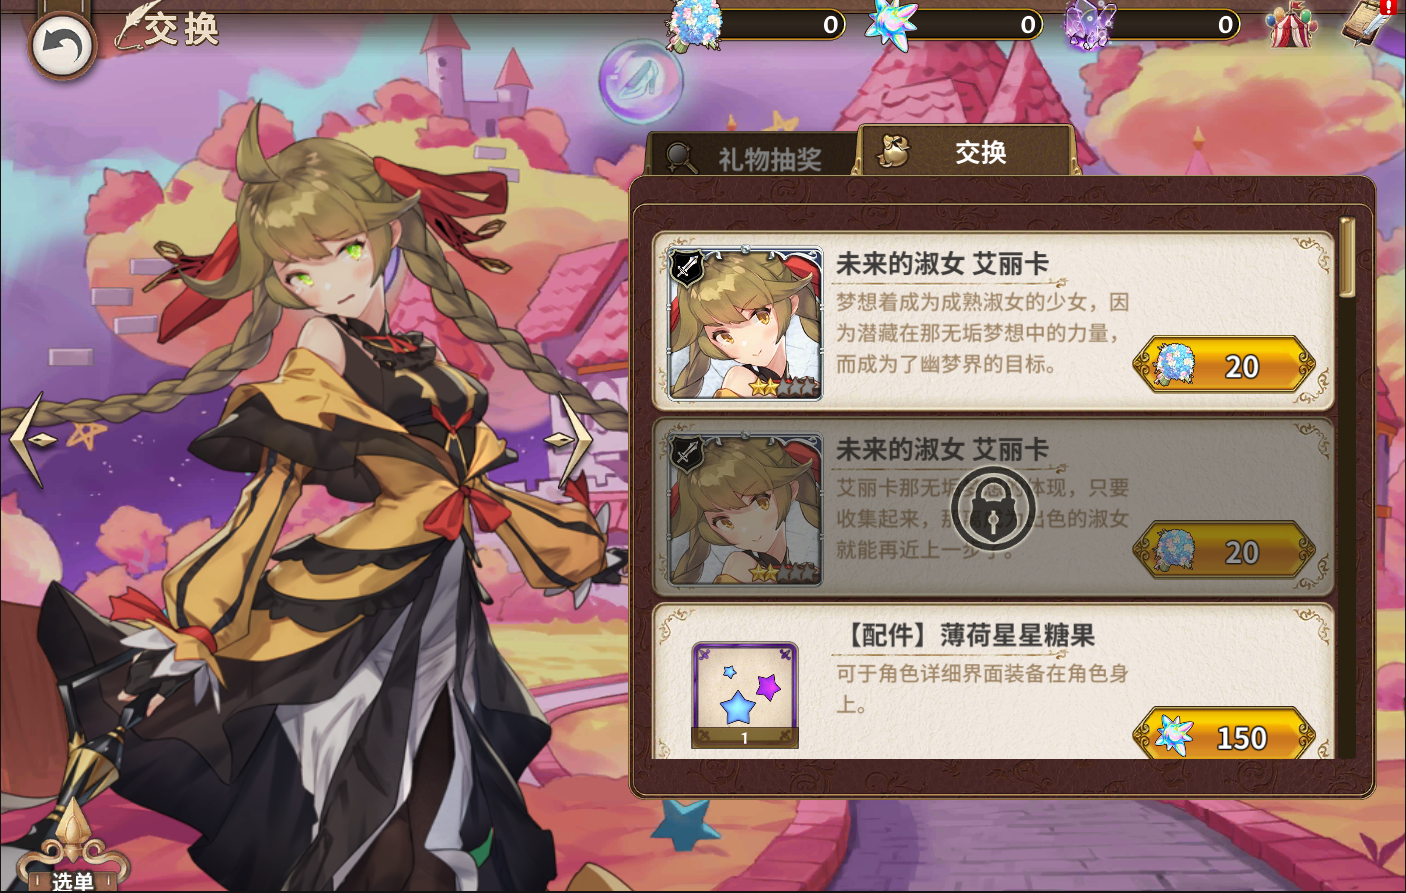
Task: Buy 薄荷星星糖果 for 150 stars
Action: coord(1224,735)
